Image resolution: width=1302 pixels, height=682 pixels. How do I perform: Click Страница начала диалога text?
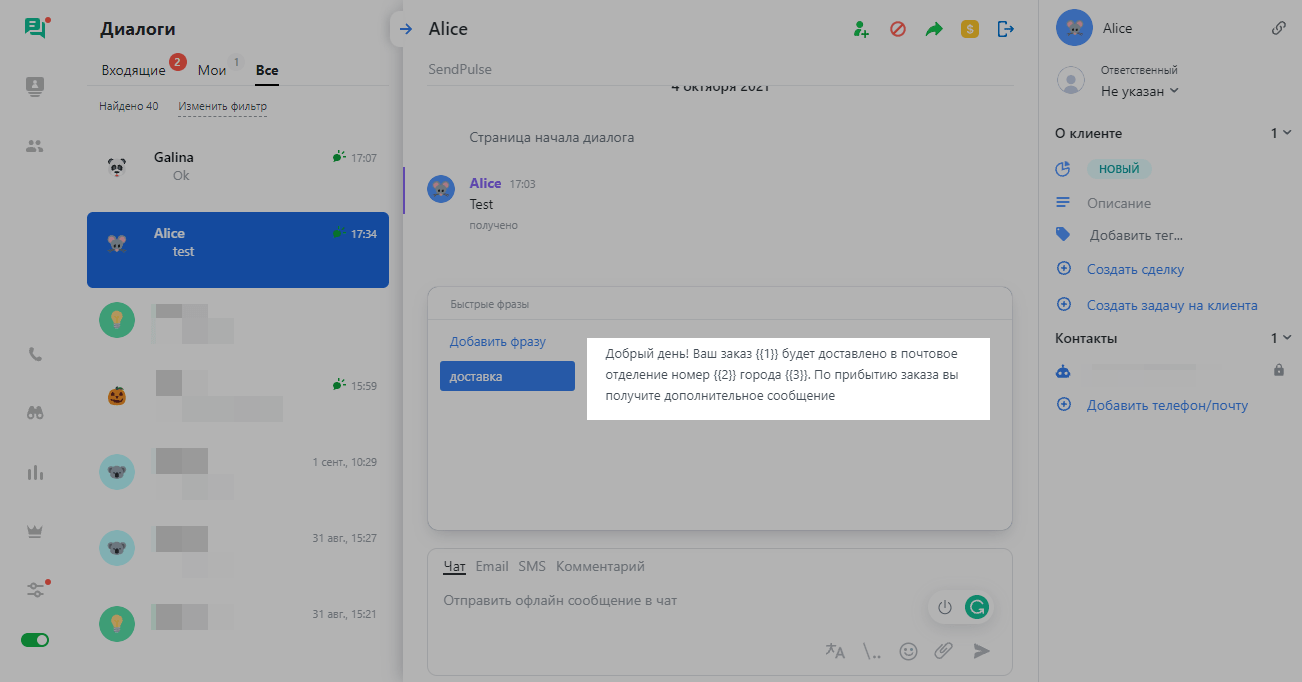click(551, 137)
